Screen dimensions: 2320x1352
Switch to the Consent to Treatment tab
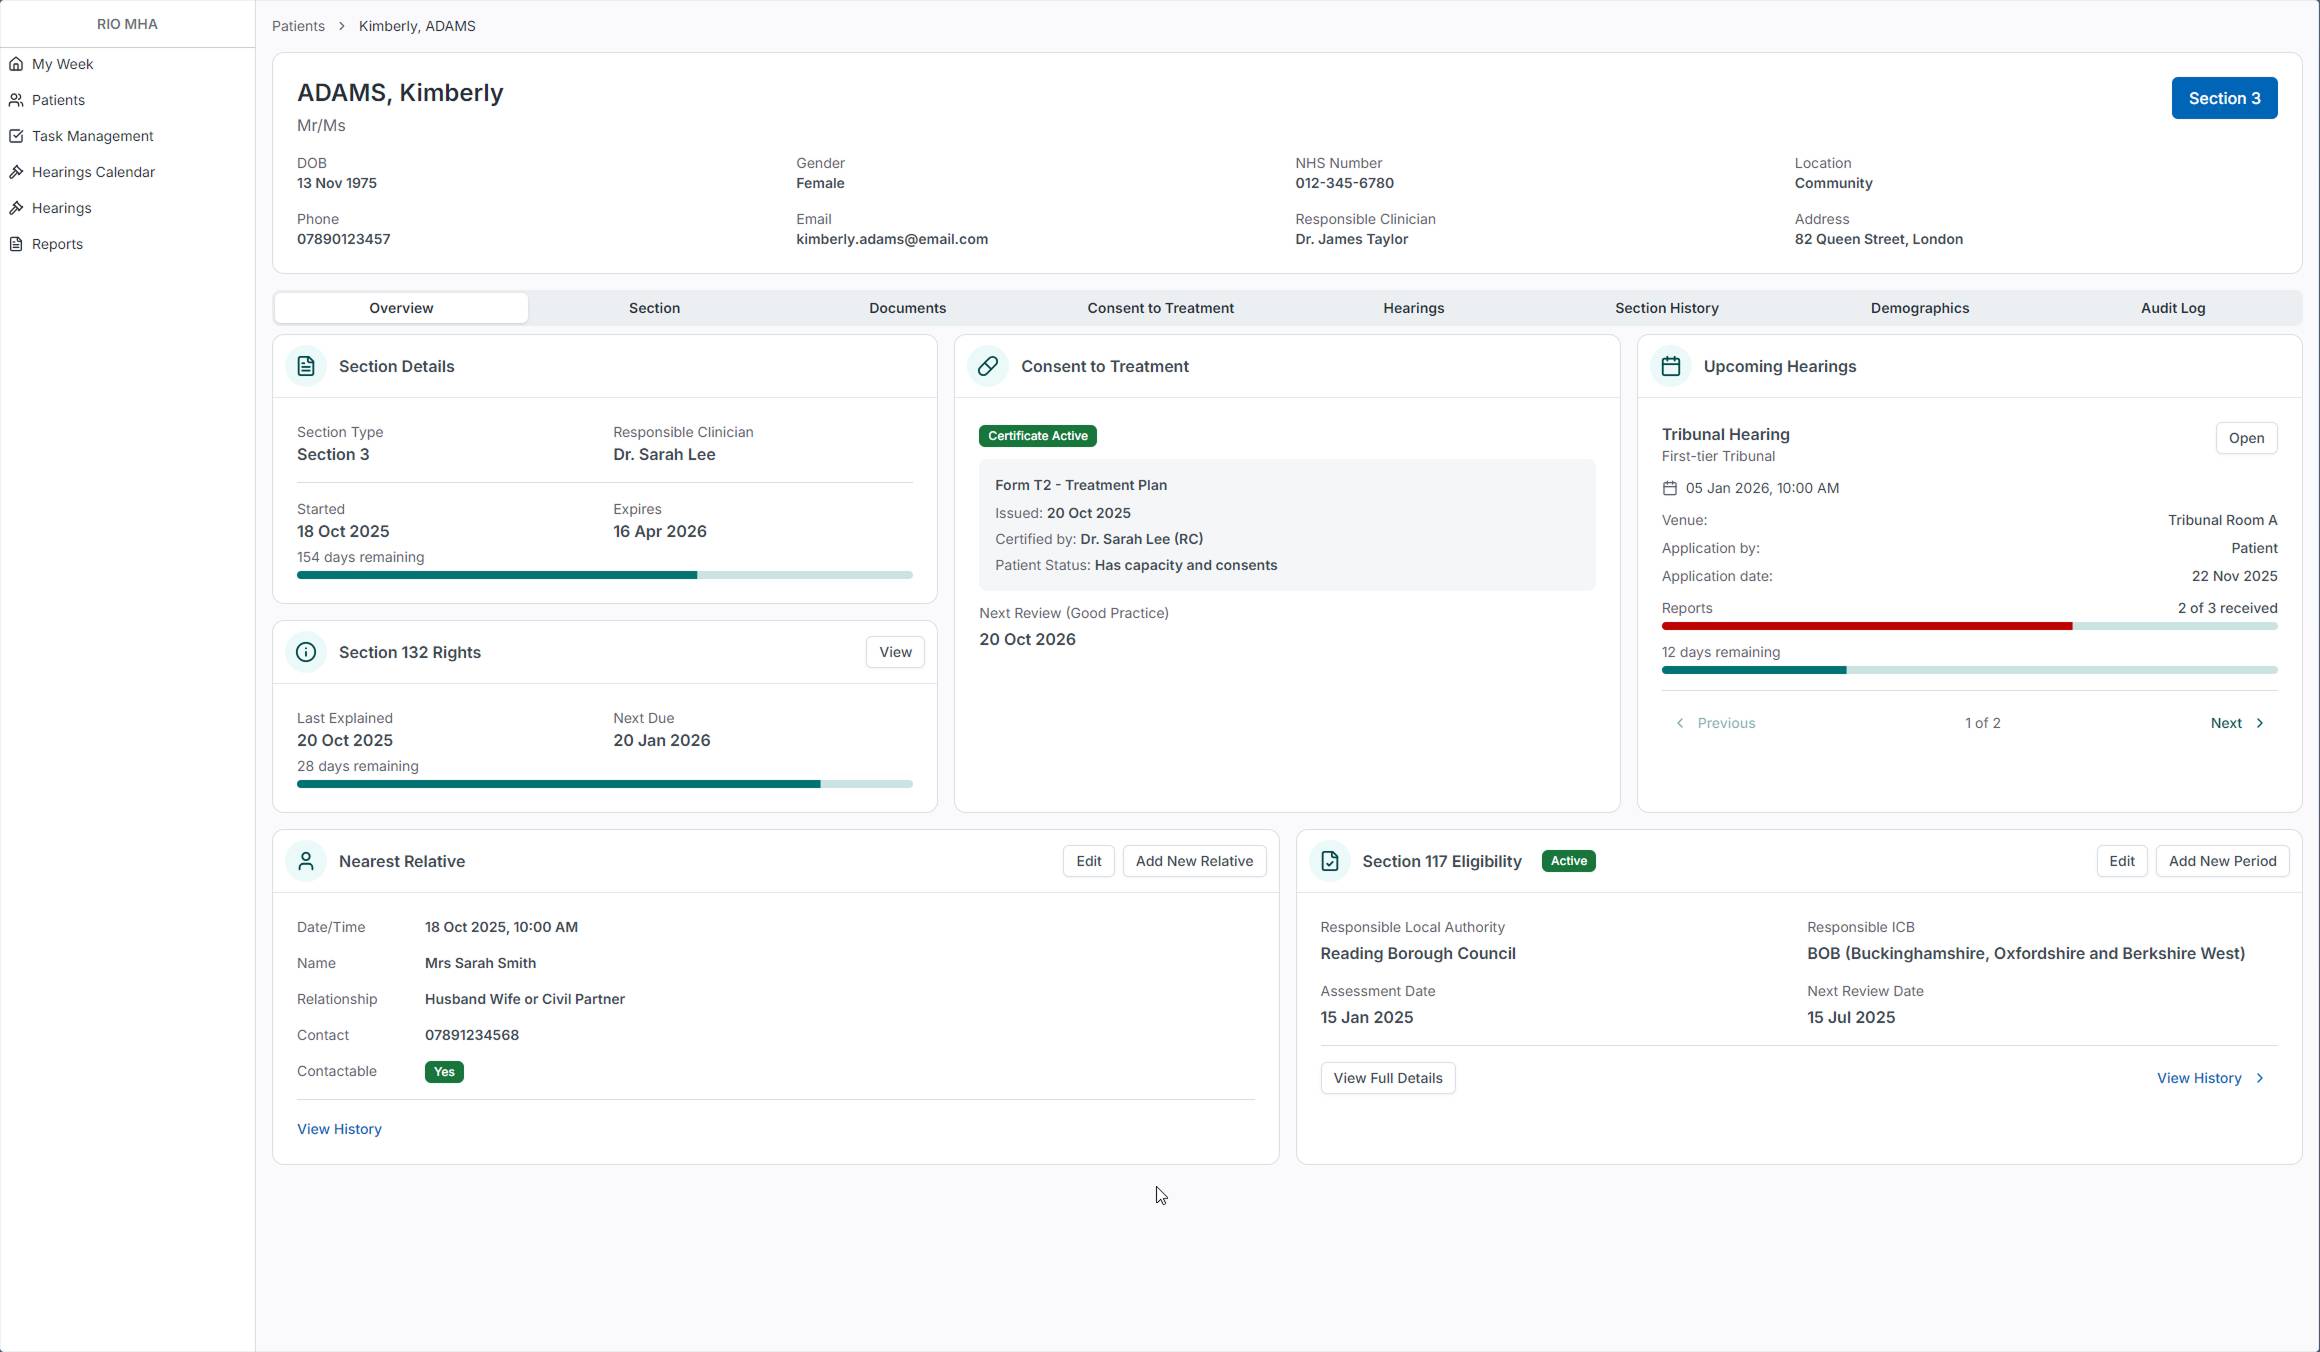pyautogui.click(x=1160, y=308)
